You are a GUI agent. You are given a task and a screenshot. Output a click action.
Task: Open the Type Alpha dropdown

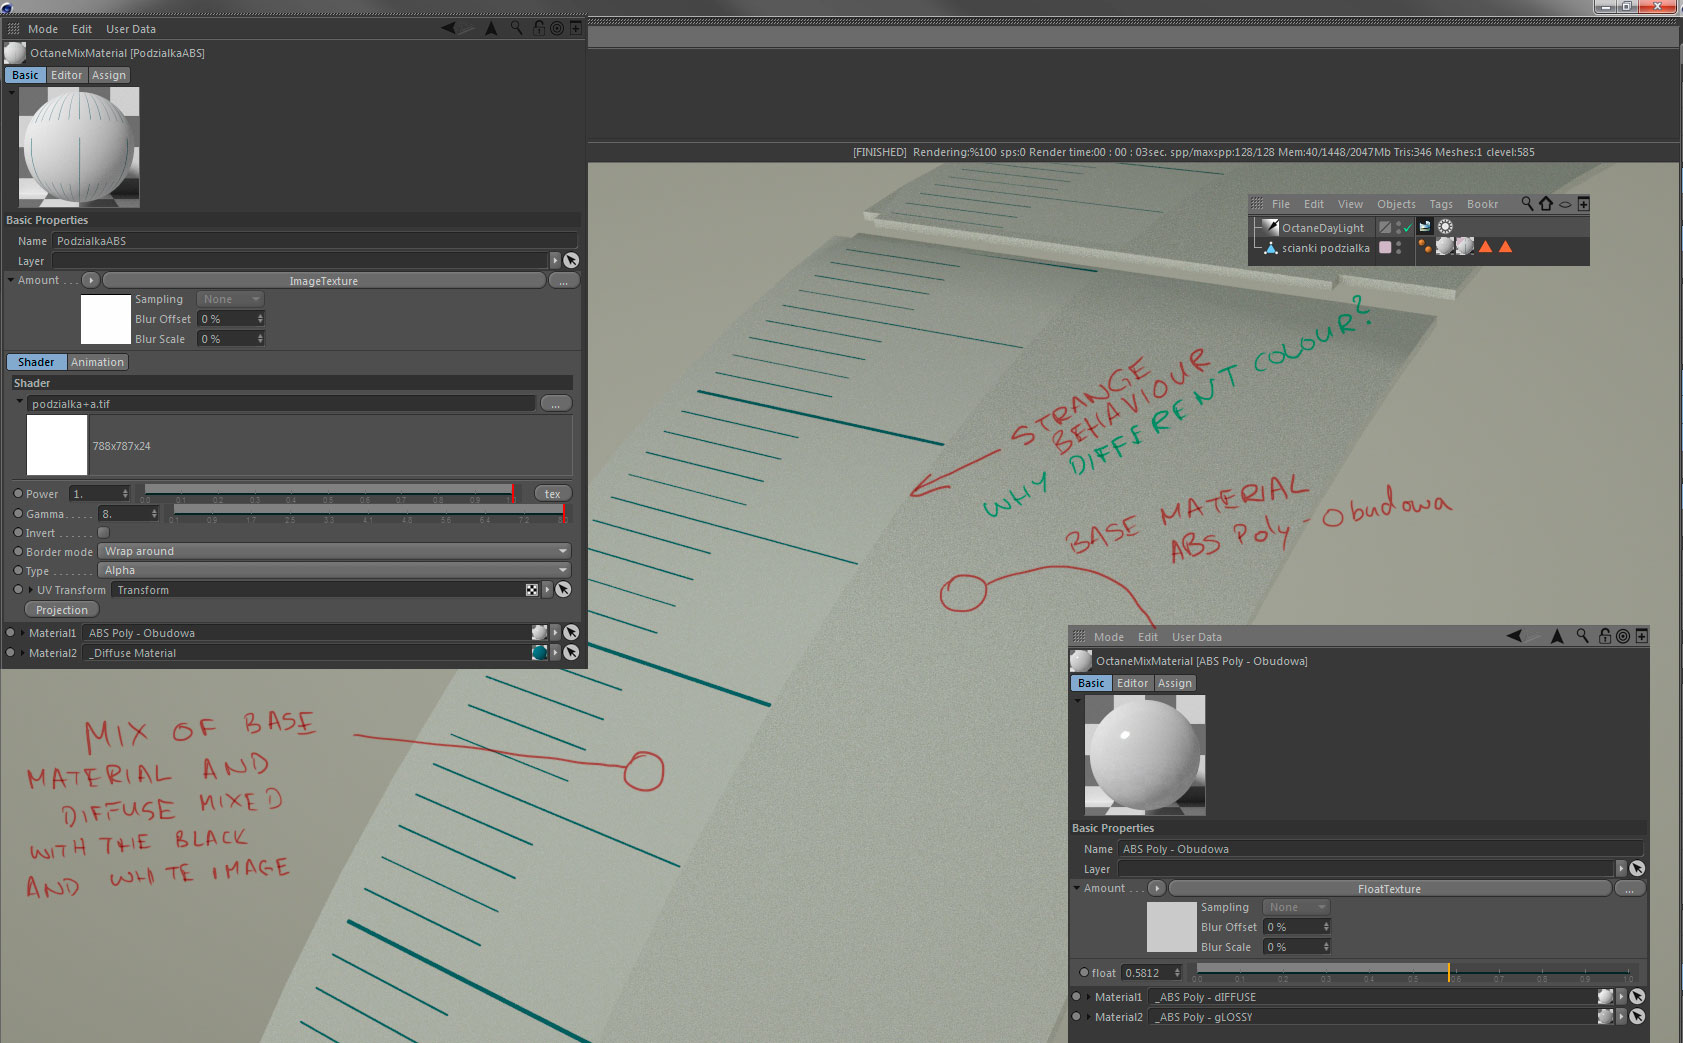335,570
